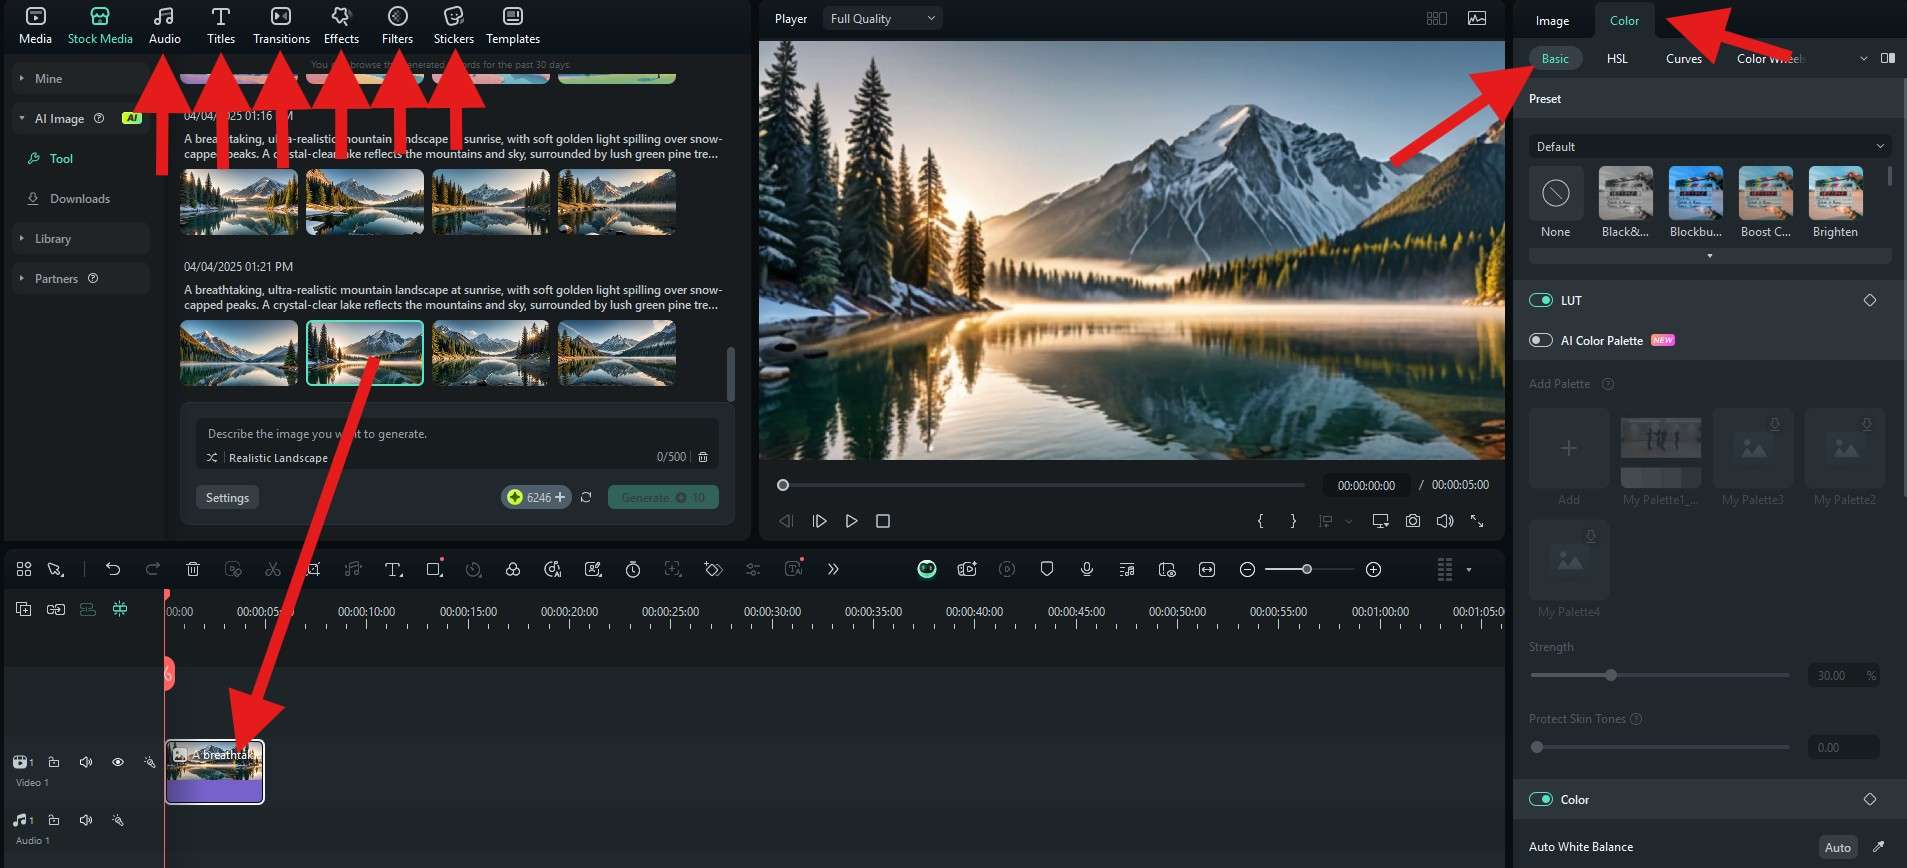Set mark in with left brace icon
This screenshot has height=868, width=1907.
1261,521
